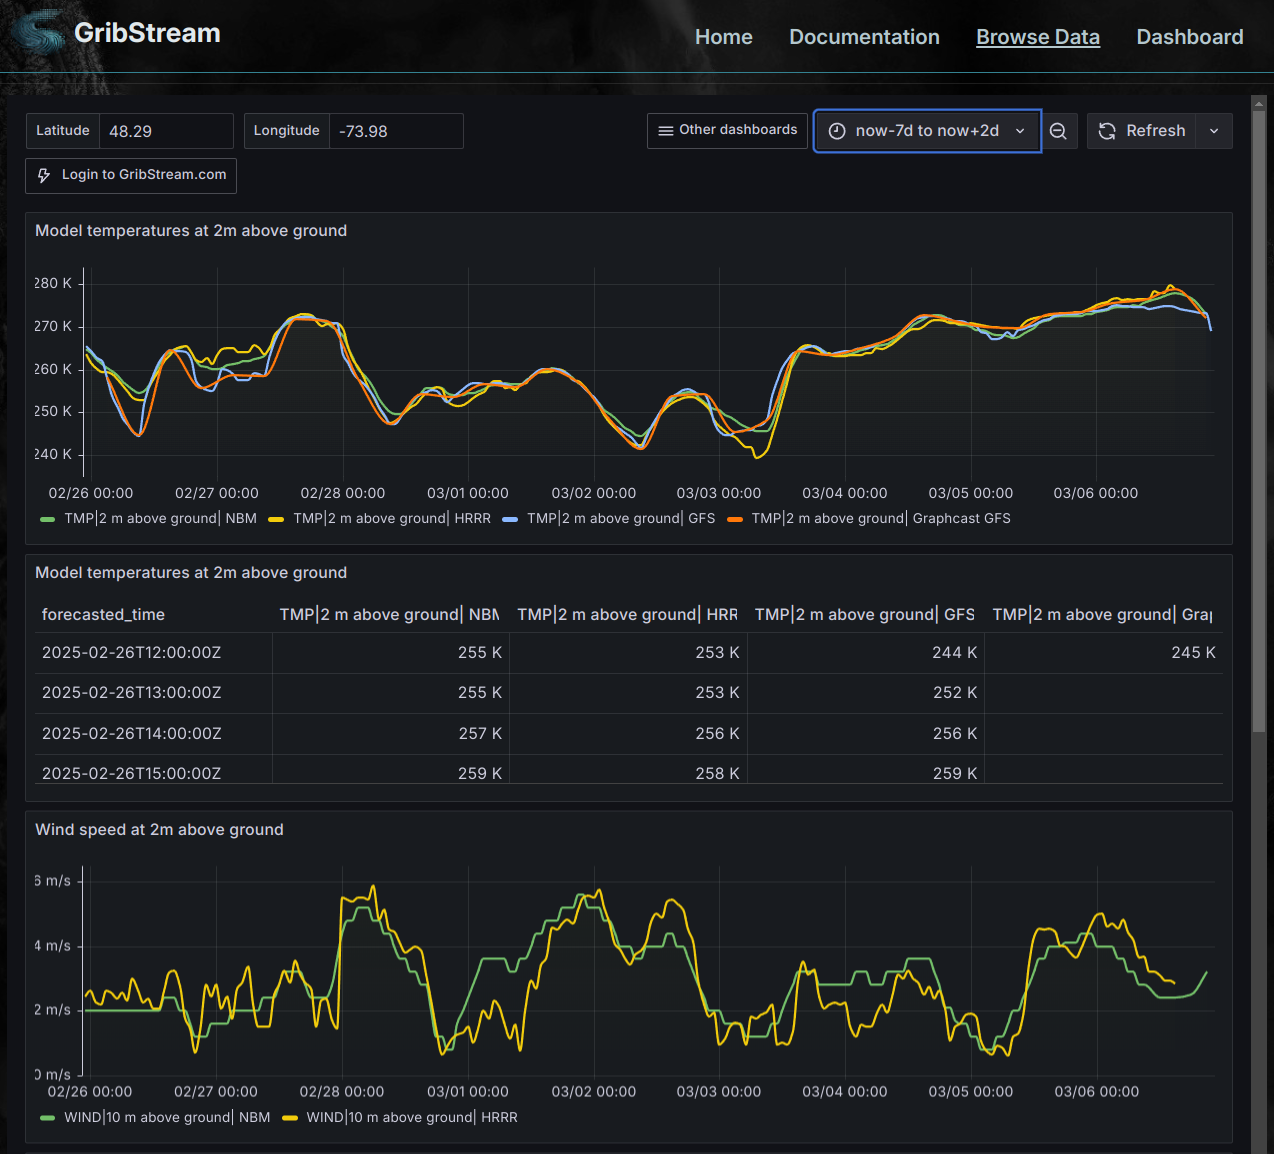Screen dimensions: 1274x1154
Task: Click the Latitude input field
Action: (166, 131)
